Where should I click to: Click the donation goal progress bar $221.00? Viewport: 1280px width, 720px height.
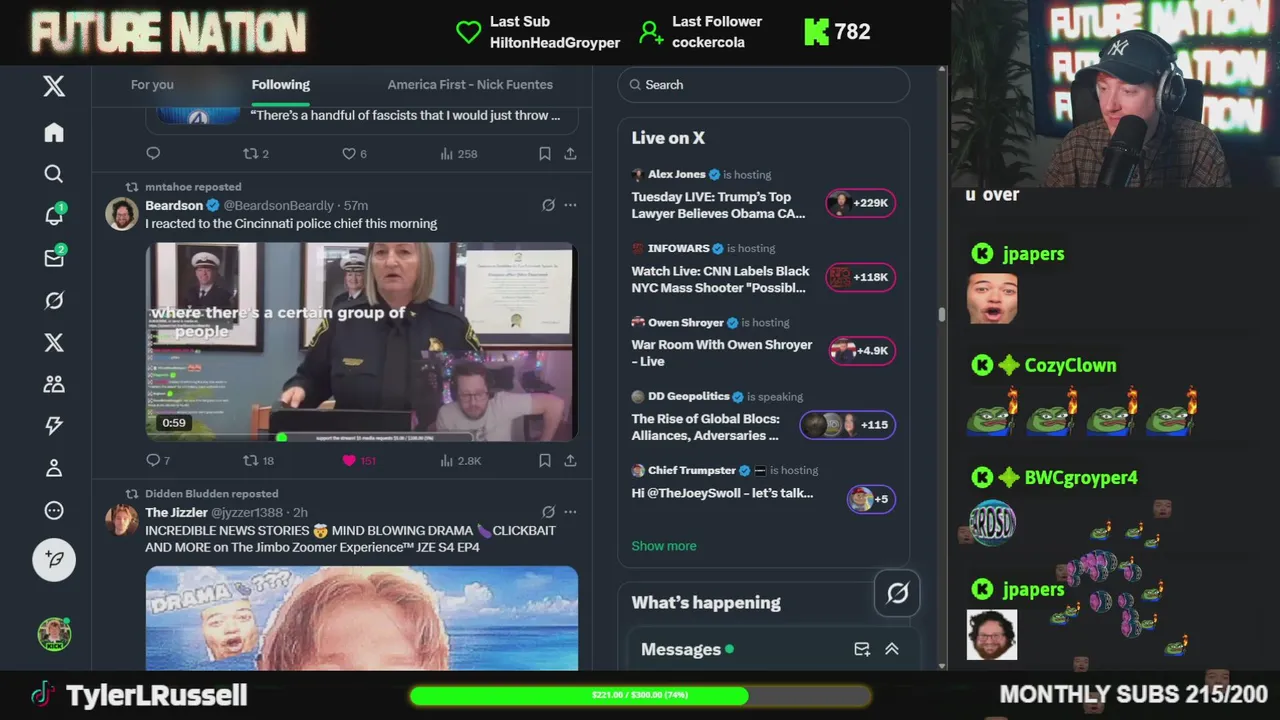[640, 695]
